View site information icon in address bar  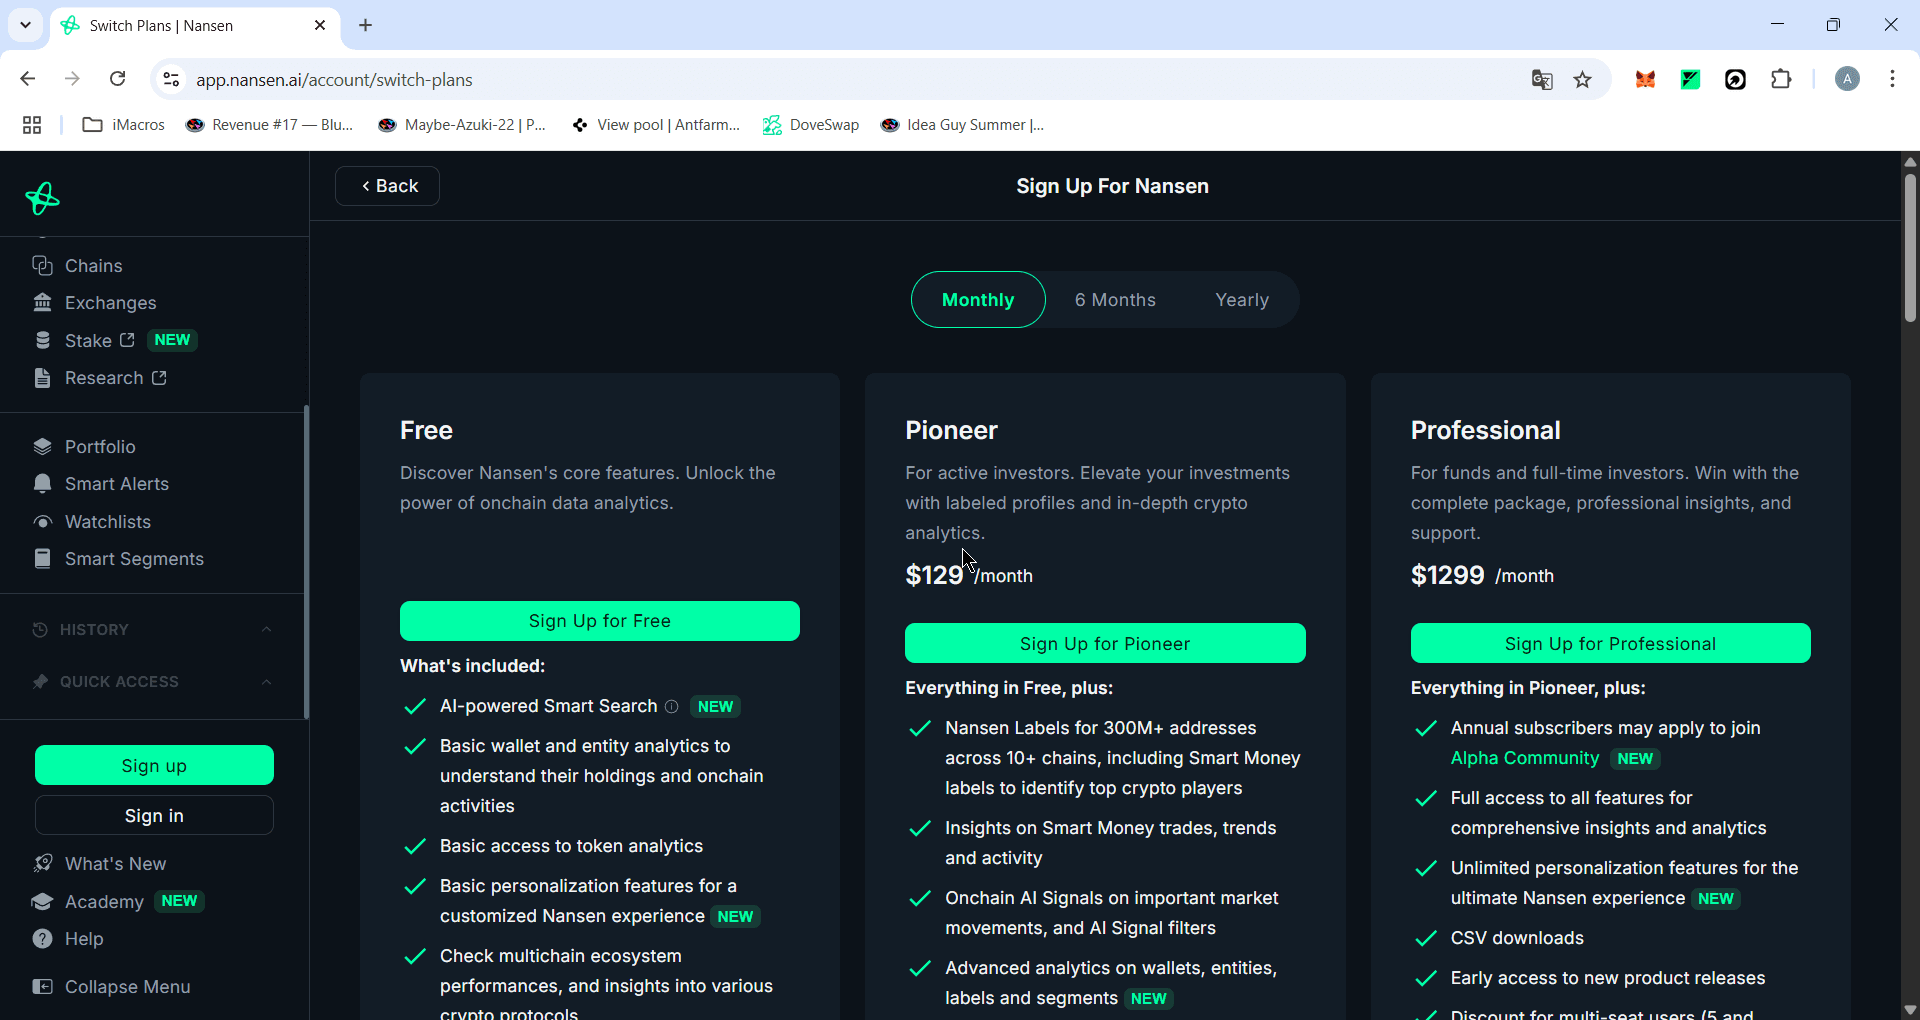point(171,80)
